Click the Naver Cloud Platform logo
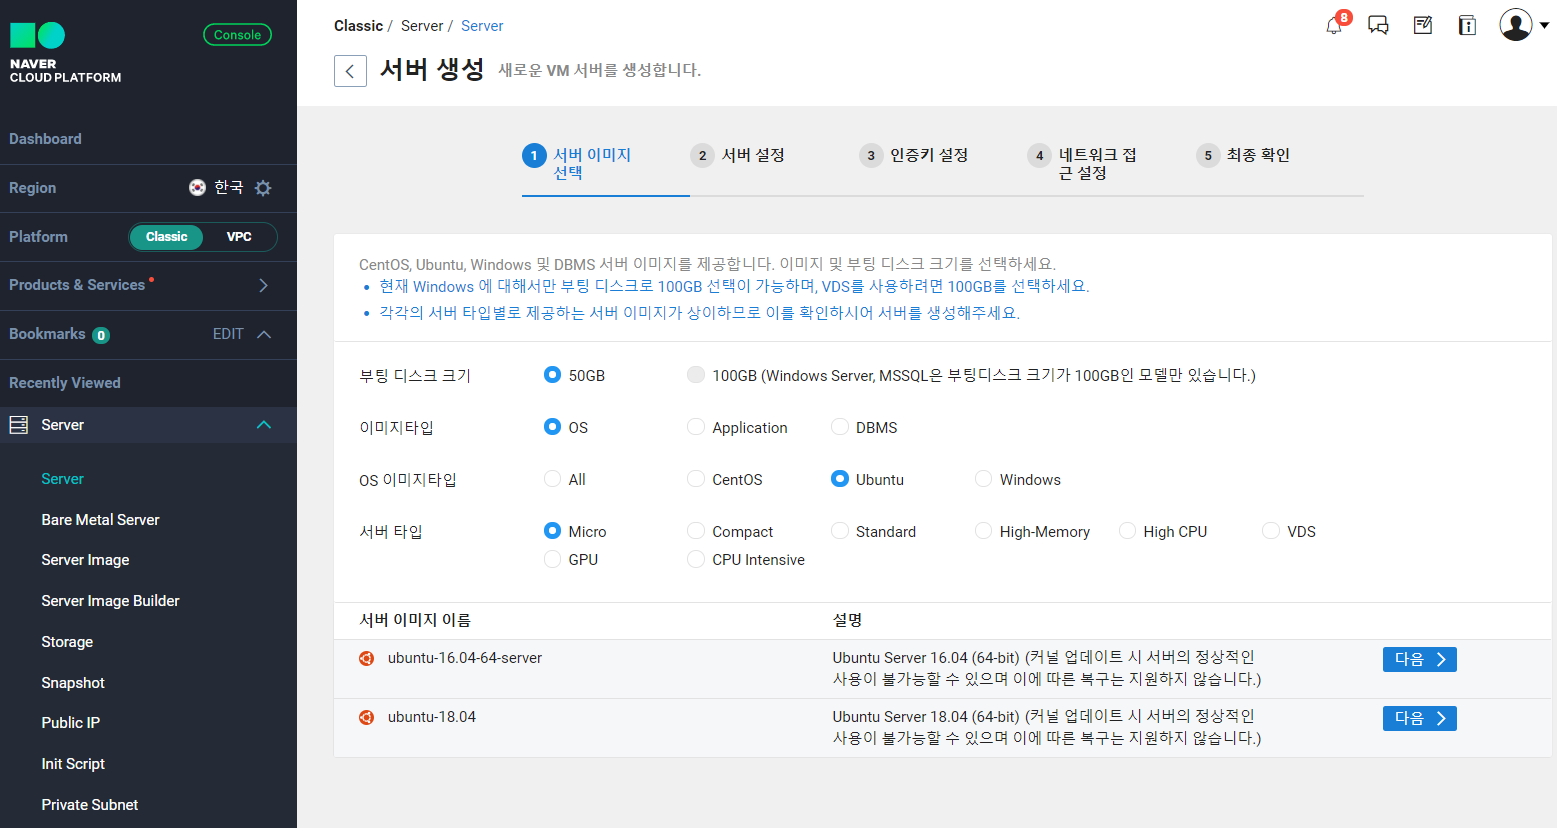 click(x=65, y=53)
